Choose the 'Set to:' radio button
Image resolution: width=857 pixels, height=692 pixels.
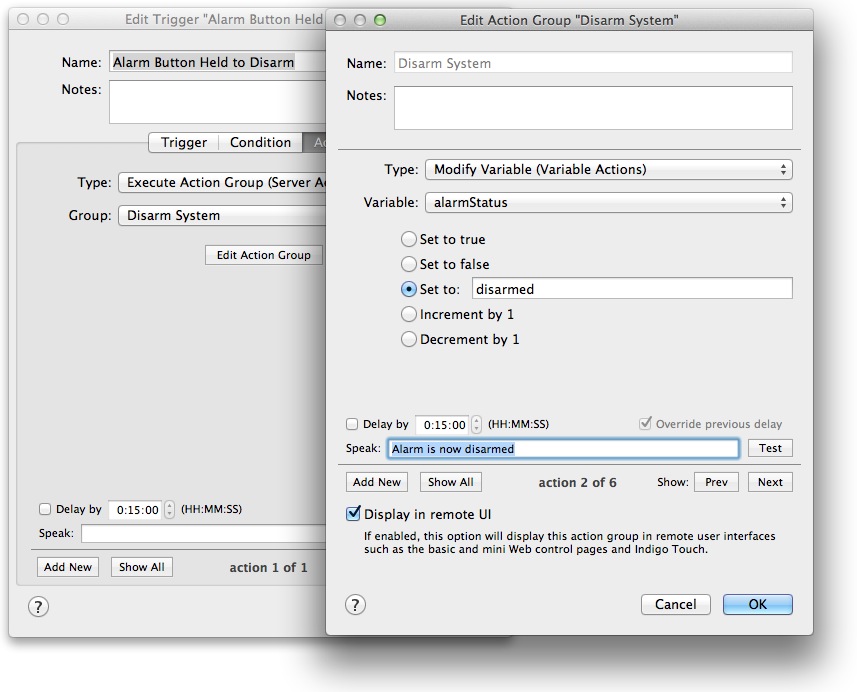point(409,289)
